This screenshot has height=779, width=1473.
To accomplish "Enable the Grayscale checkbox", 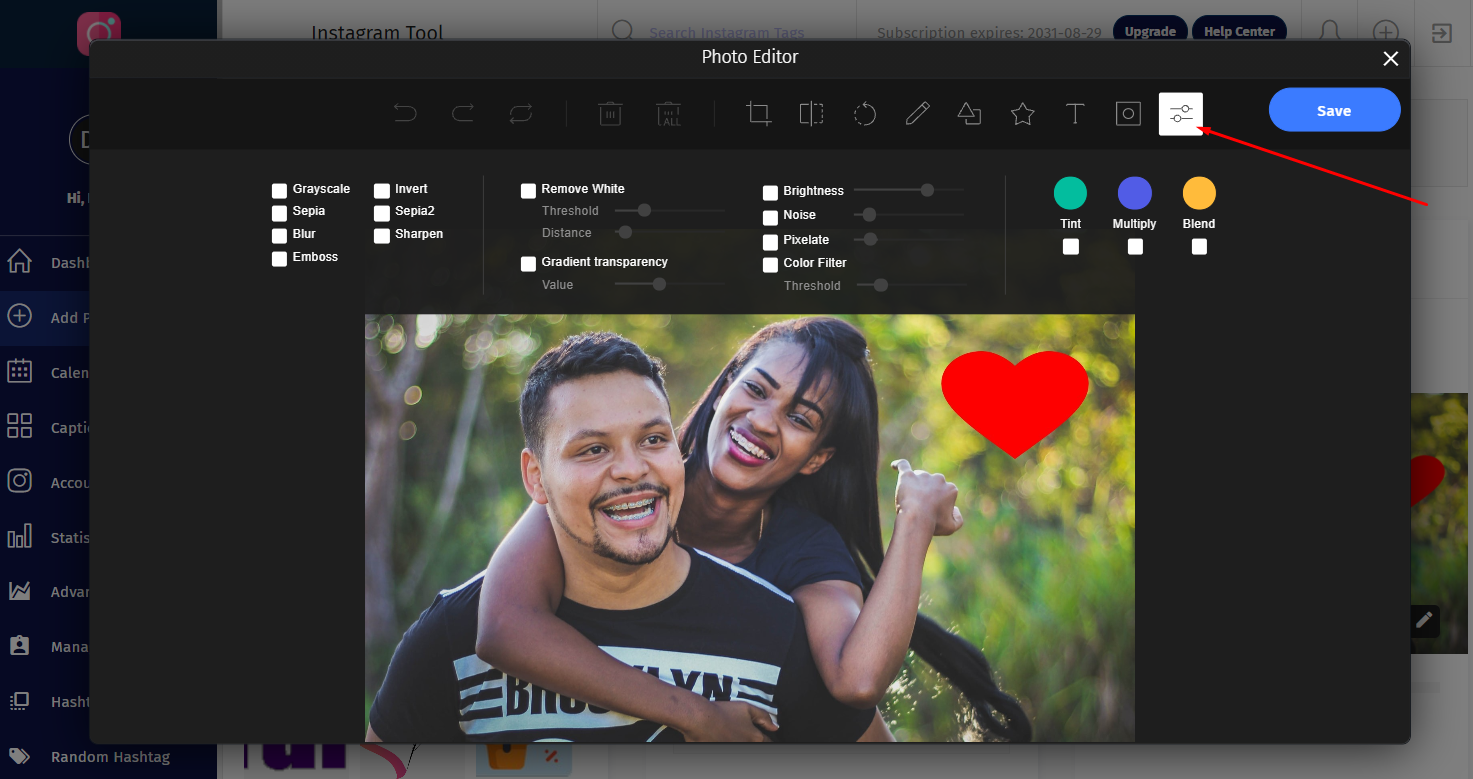I will tap(280, 191).
